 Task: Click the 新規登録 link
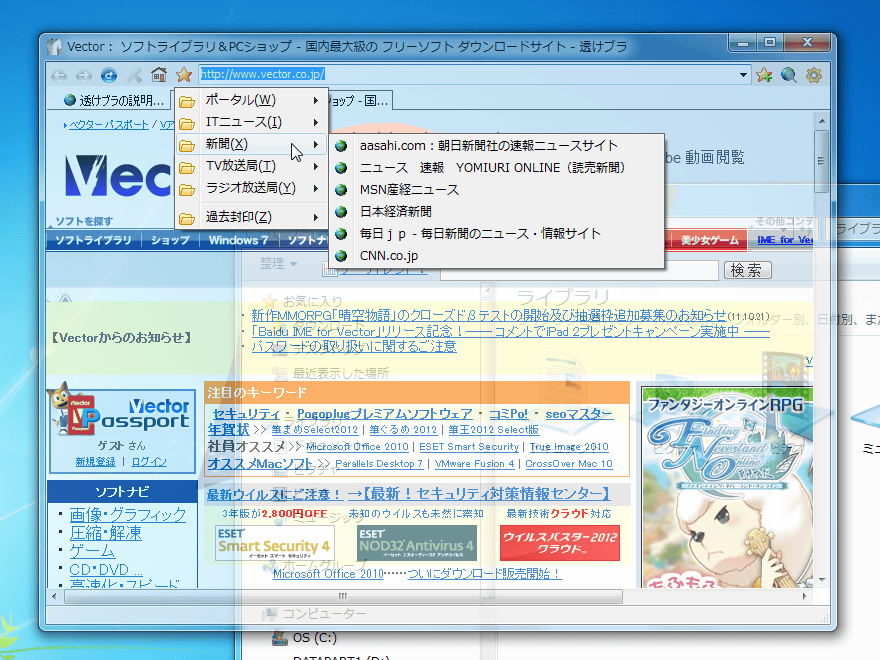(x=95, y=462)
